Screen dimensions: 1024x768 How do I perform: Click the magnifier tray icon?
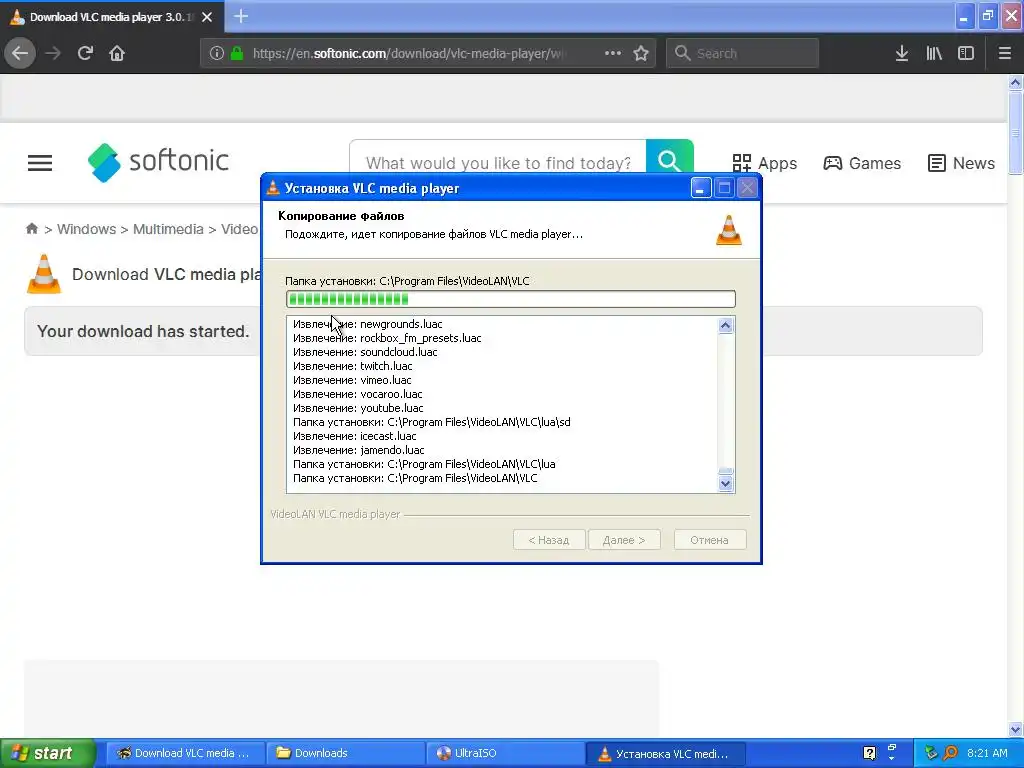tap(950, 754)
